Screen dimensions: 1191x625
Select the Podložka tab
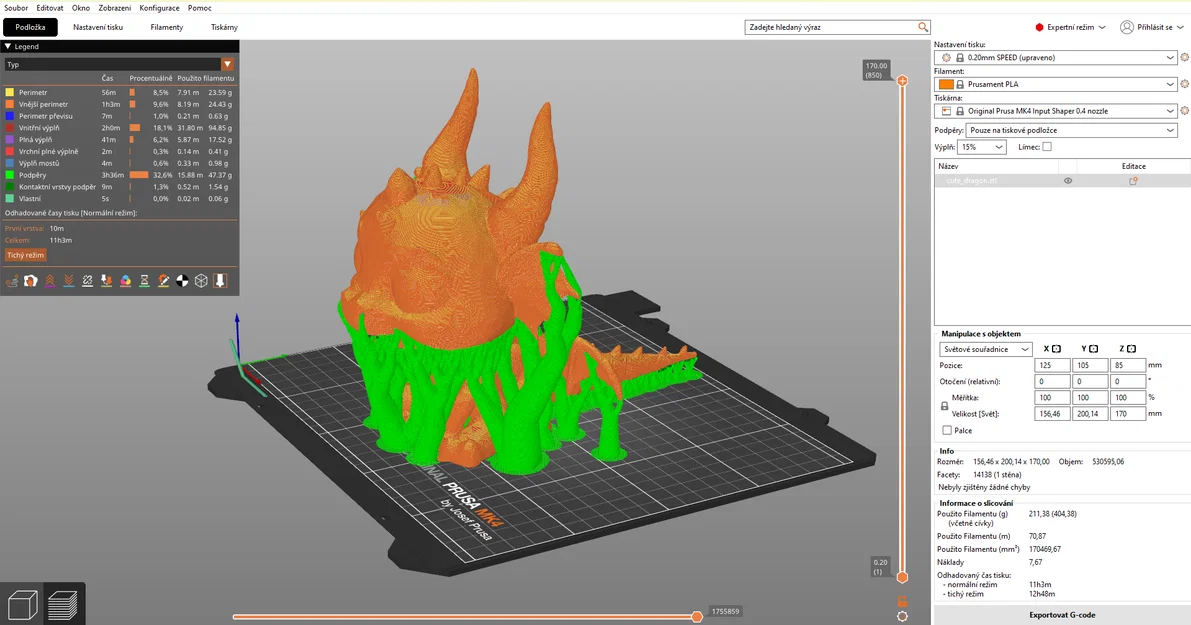30,27
